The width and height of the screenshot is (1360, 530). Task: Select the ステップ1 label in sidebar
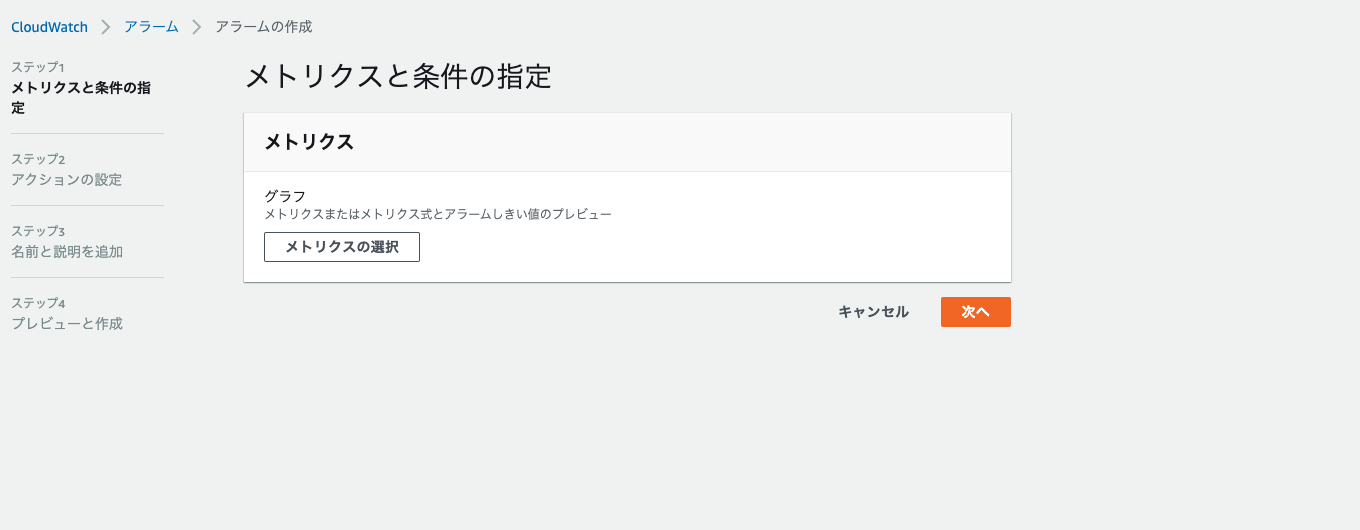tap(37, 67)
